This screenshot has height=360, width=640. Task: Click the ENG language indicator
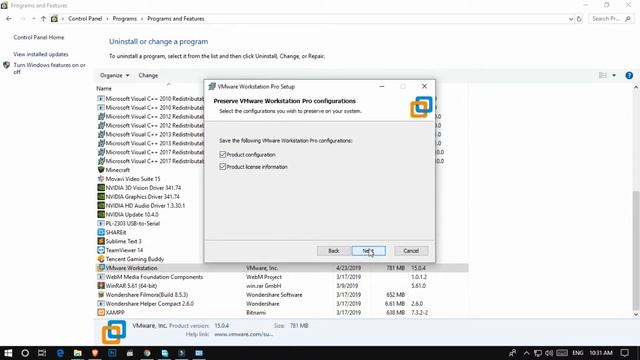click(578, 353)
